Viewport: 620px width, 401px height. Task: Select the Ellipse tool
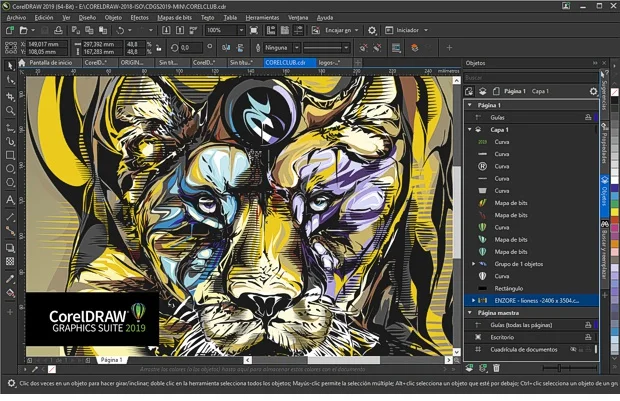coord(10,169)
